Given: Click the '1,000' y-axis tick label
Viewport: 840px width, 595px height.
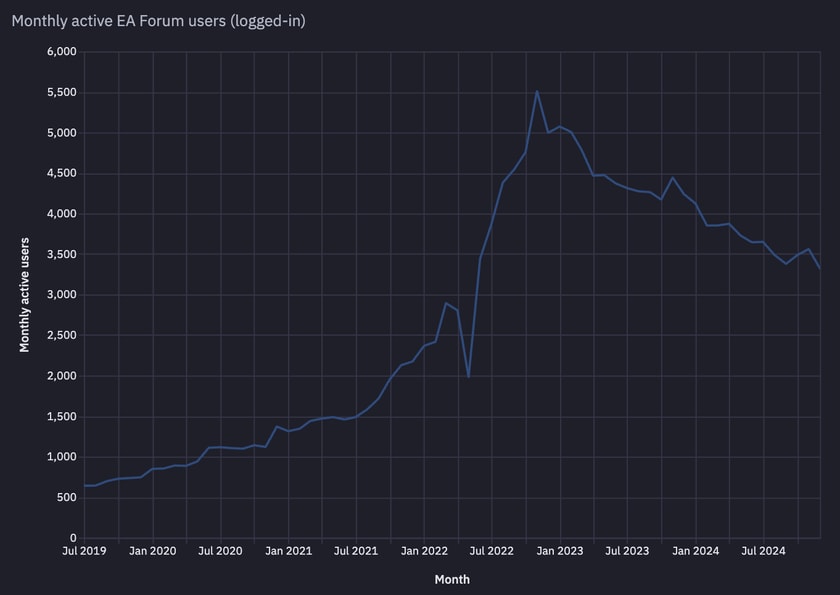Looking at the screenshot, I should (x=62, y=457).
